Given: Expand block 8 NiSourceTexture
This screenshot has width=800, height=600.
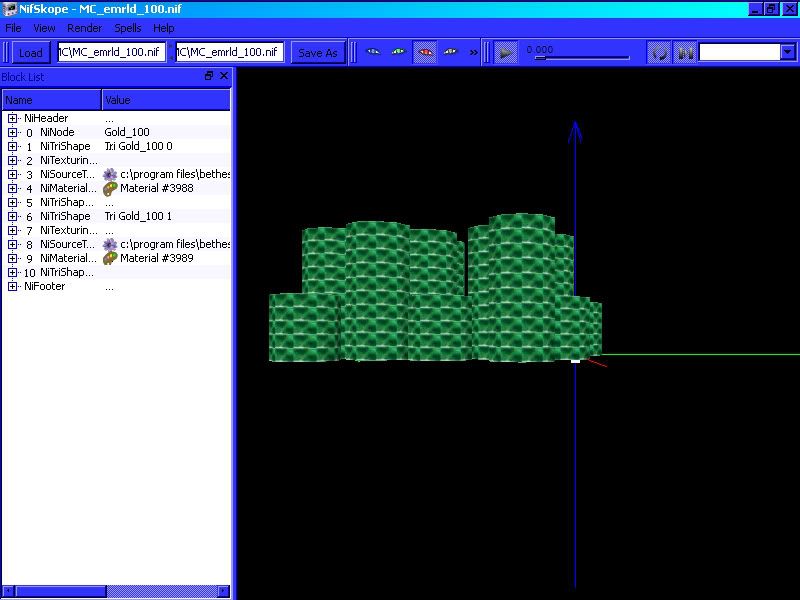Looking at the screenshot, I should coord(12,244).
